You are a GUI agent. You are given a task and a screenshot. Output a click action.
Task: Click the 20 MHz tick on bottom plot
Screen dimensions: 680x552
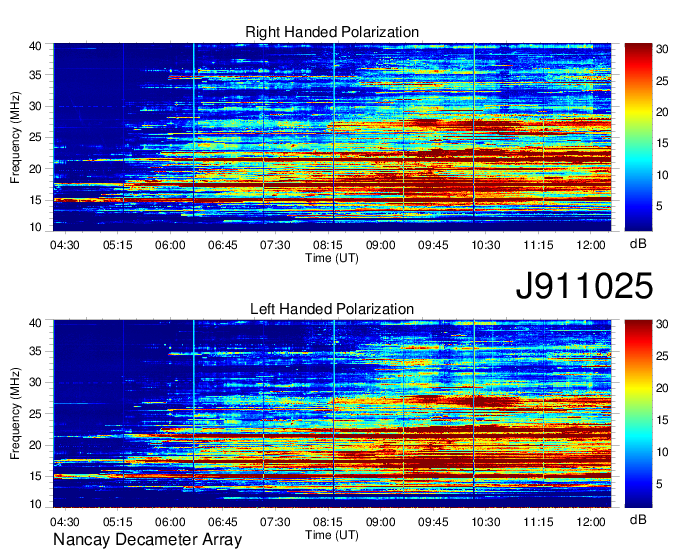(x=35, y=445)
